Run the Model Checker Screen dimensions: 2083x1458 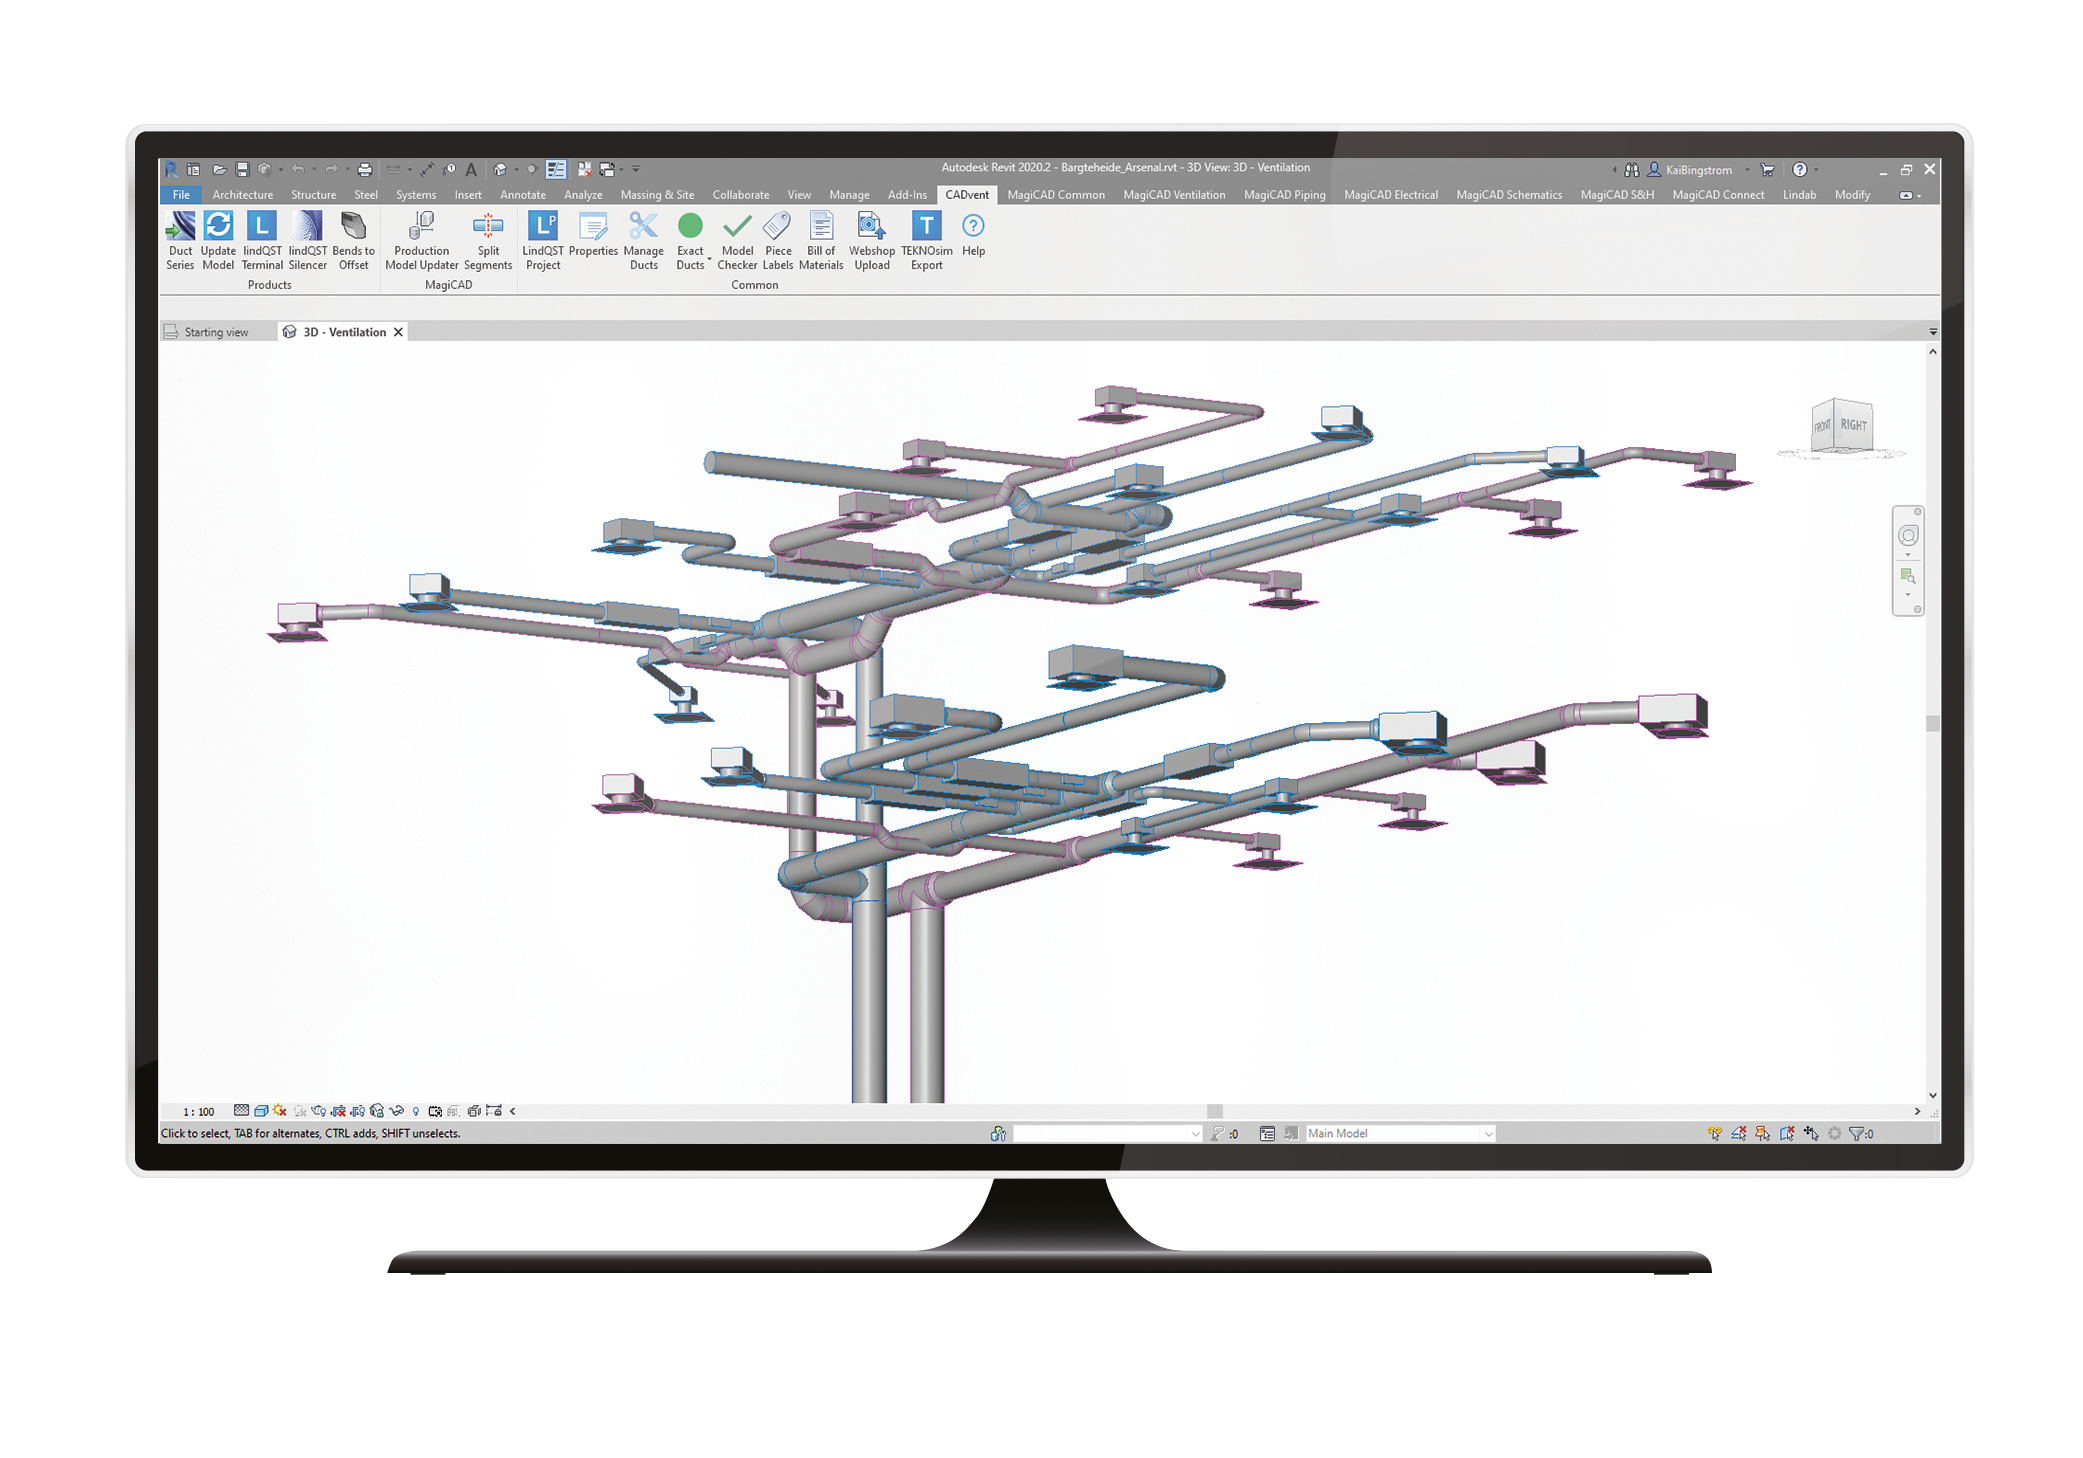737,240
